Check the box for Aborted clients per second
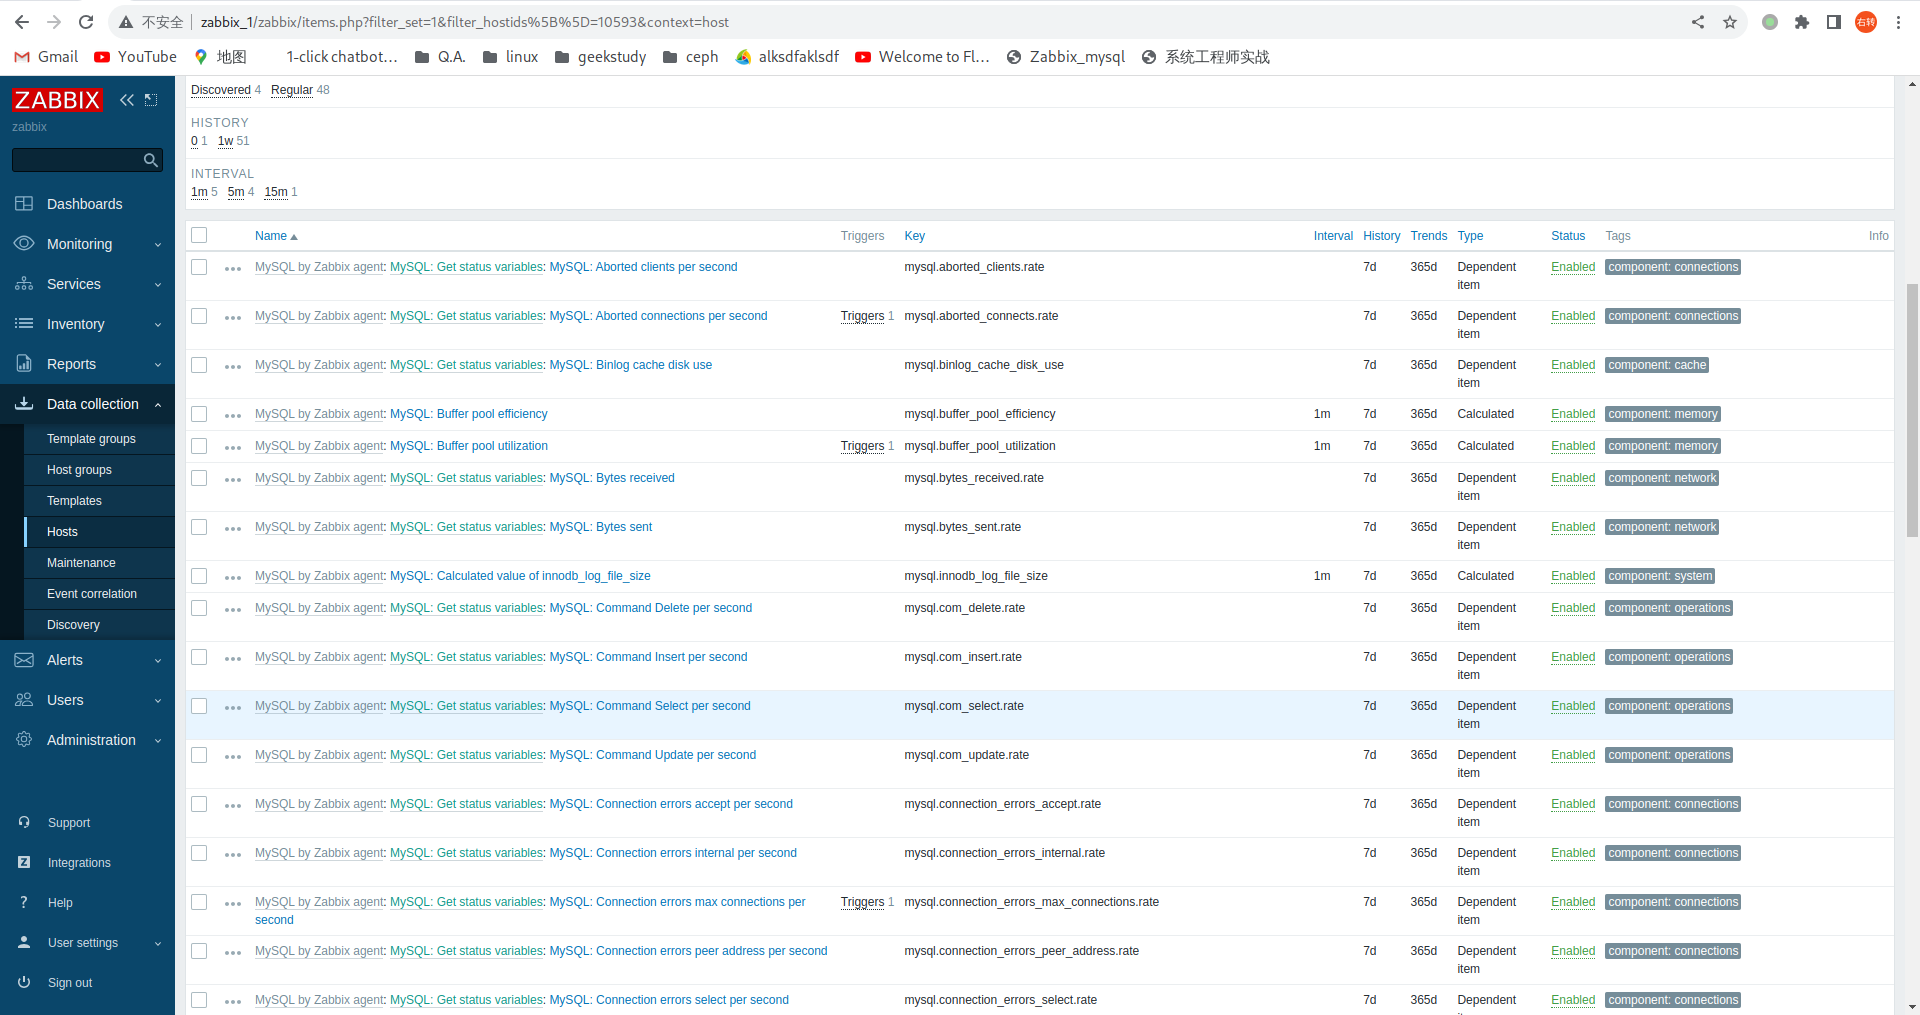This screenshot has height=1015, width=1920. 199,267
